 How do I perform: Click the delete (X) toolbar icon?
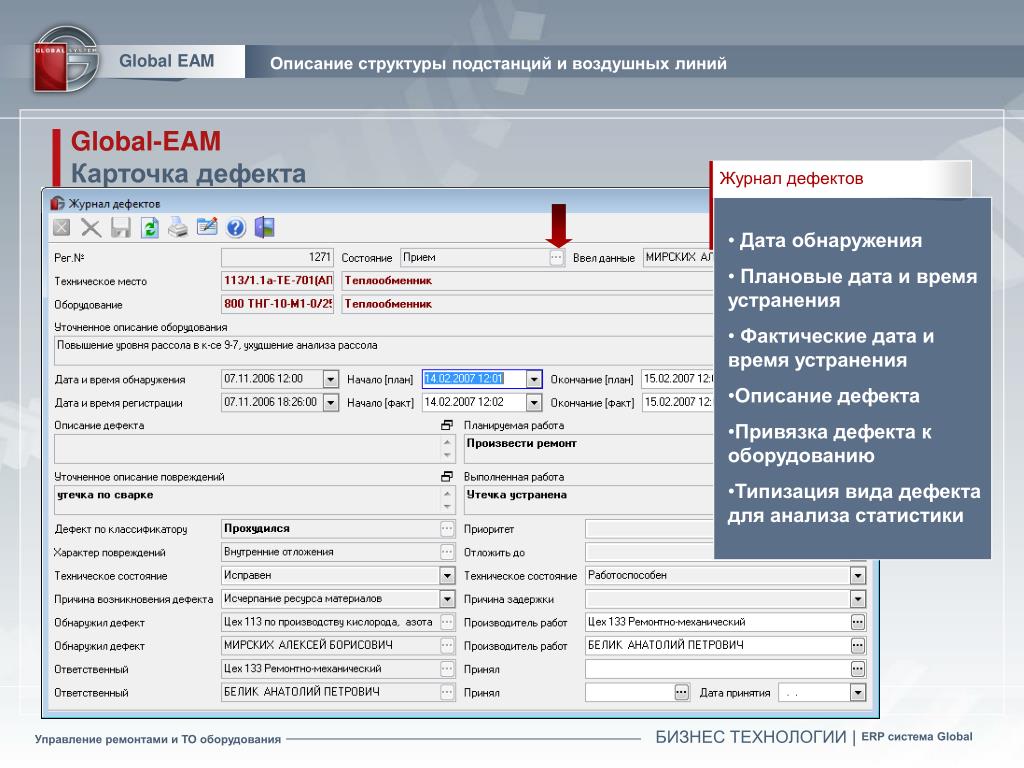point(91,228)
